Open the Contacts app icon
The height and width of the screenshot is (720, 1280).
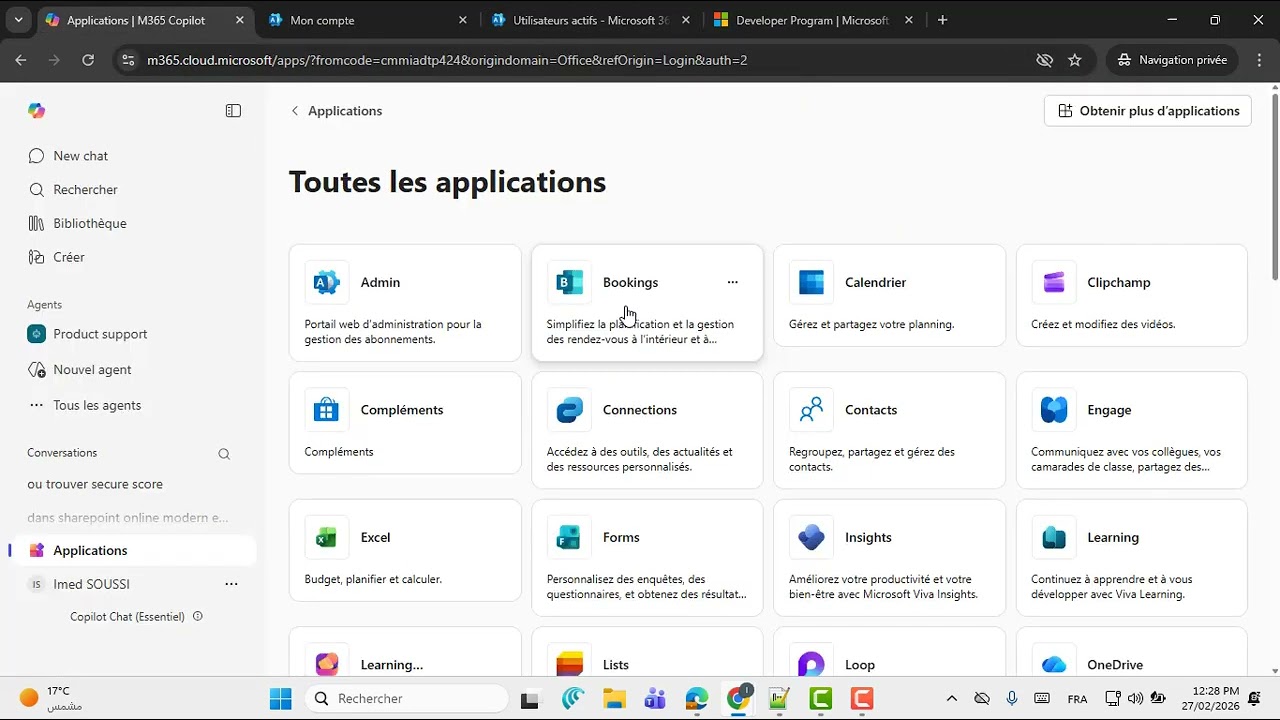(x=811, y=409)
